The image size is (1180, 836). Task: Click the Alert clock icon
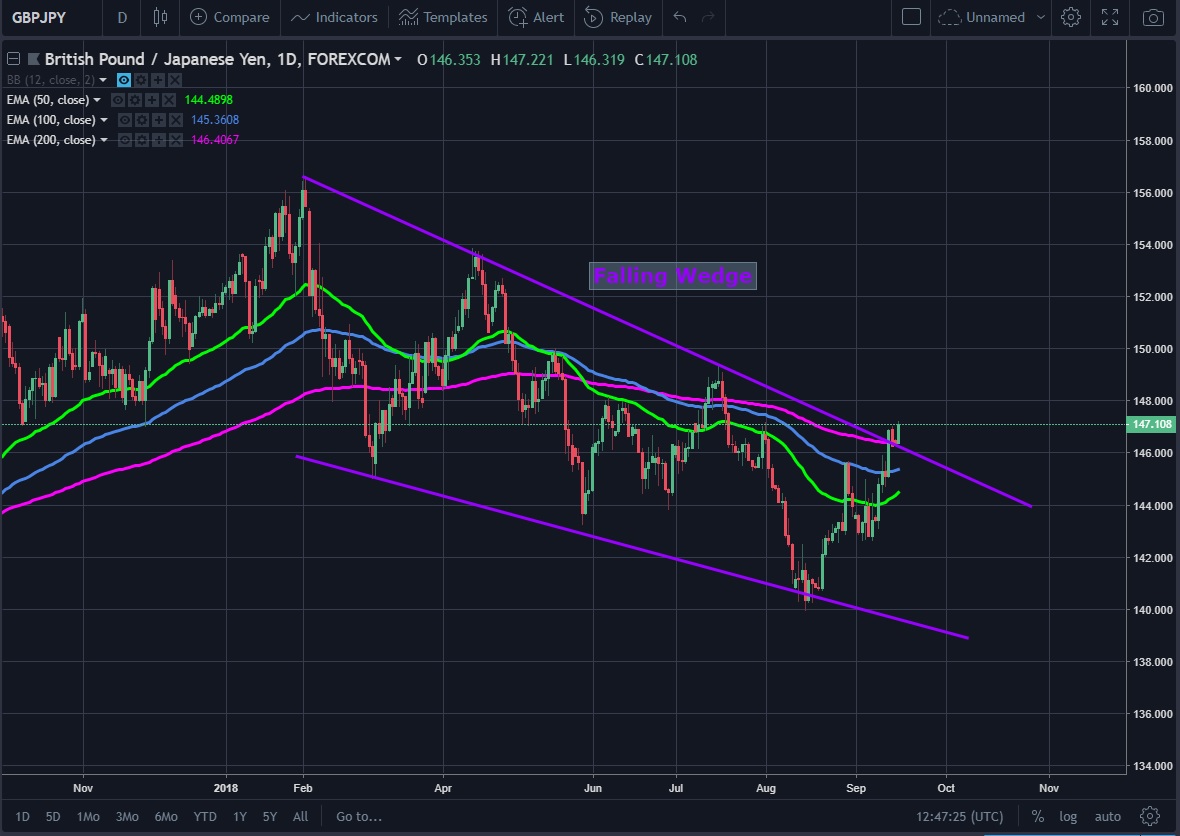pos(517,17)
